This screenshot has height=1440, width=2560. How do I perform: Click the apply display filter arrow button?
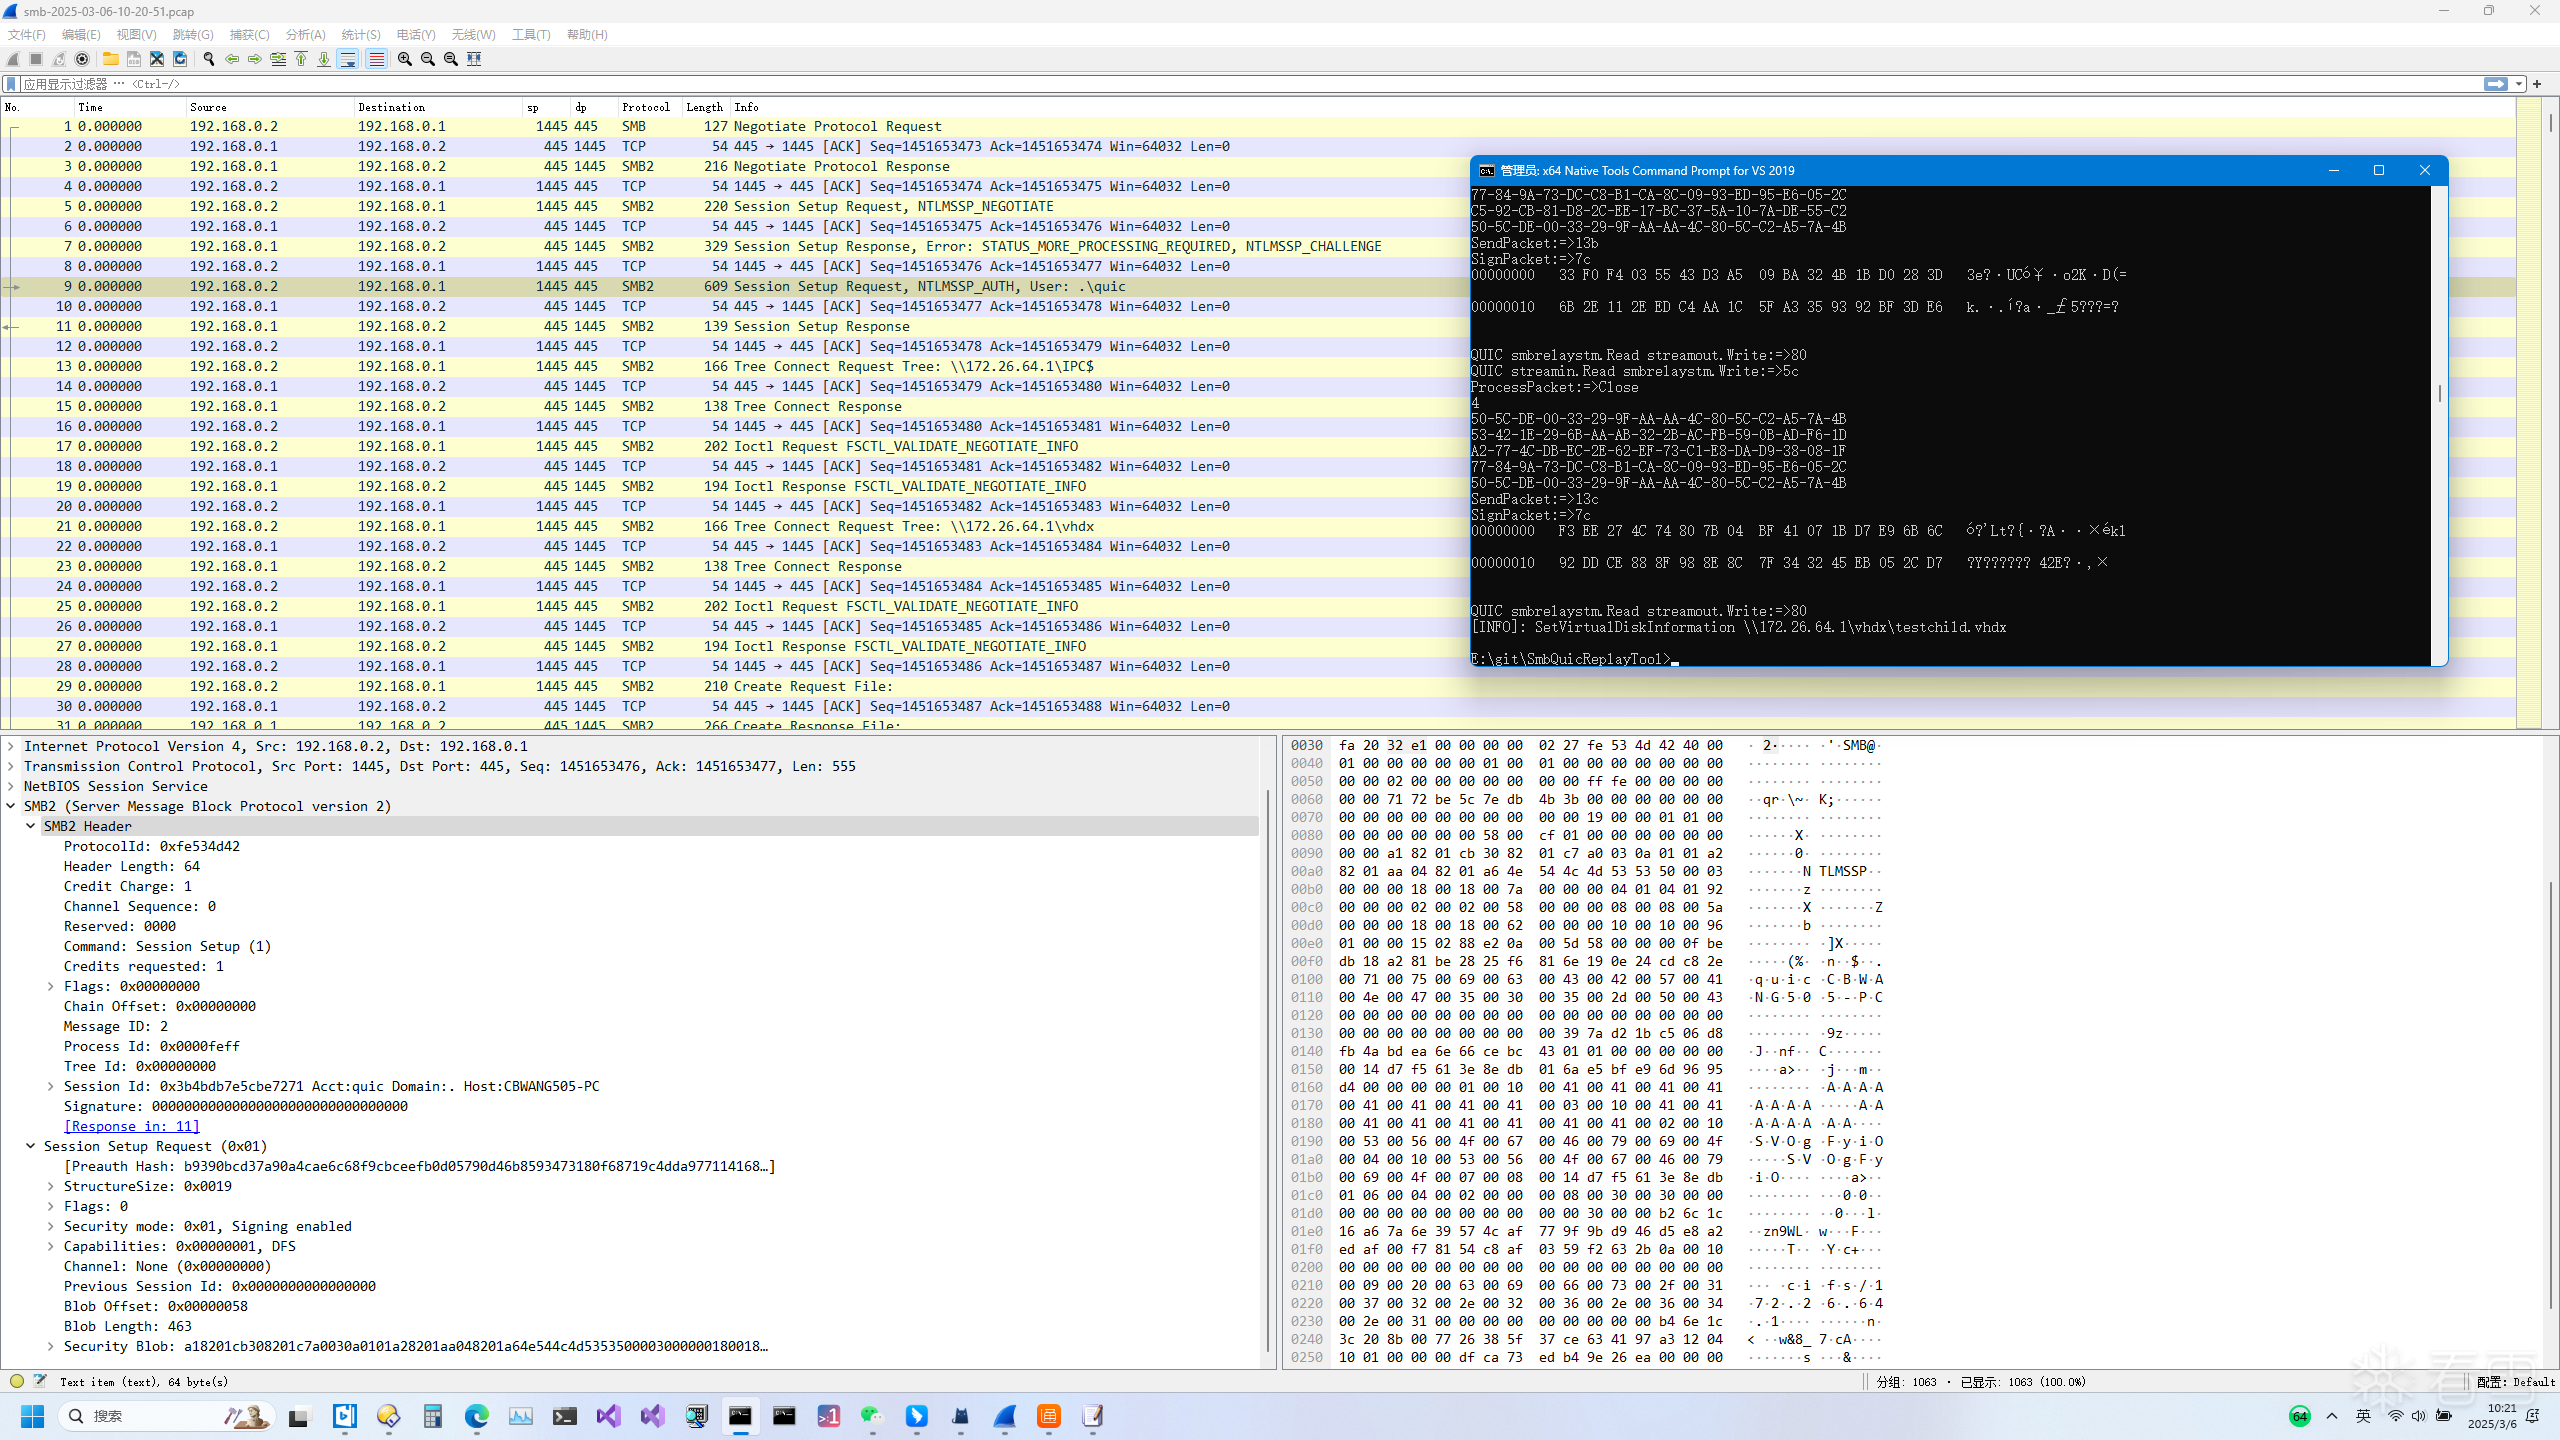(x=2495, y=84)
